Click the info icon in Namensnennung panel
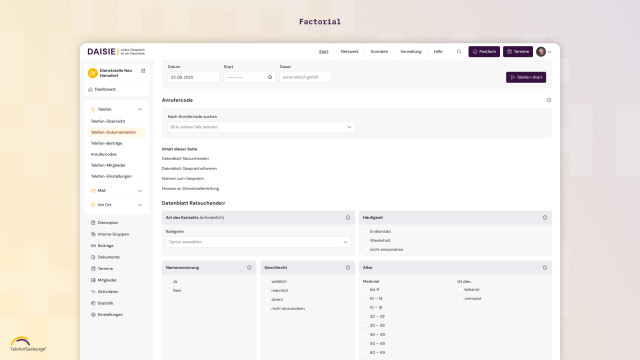 click(x=249, y=268)
